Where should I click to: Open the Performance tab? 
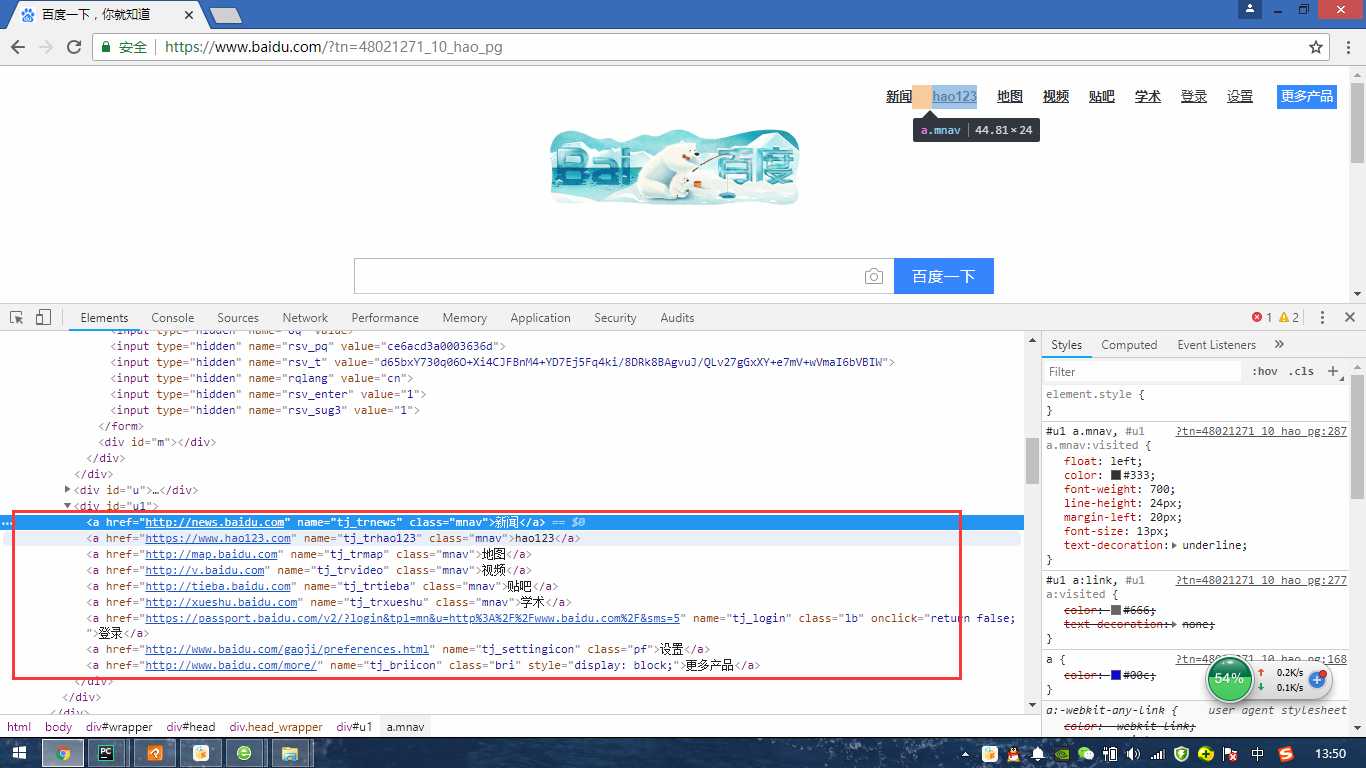pos(385,317)
